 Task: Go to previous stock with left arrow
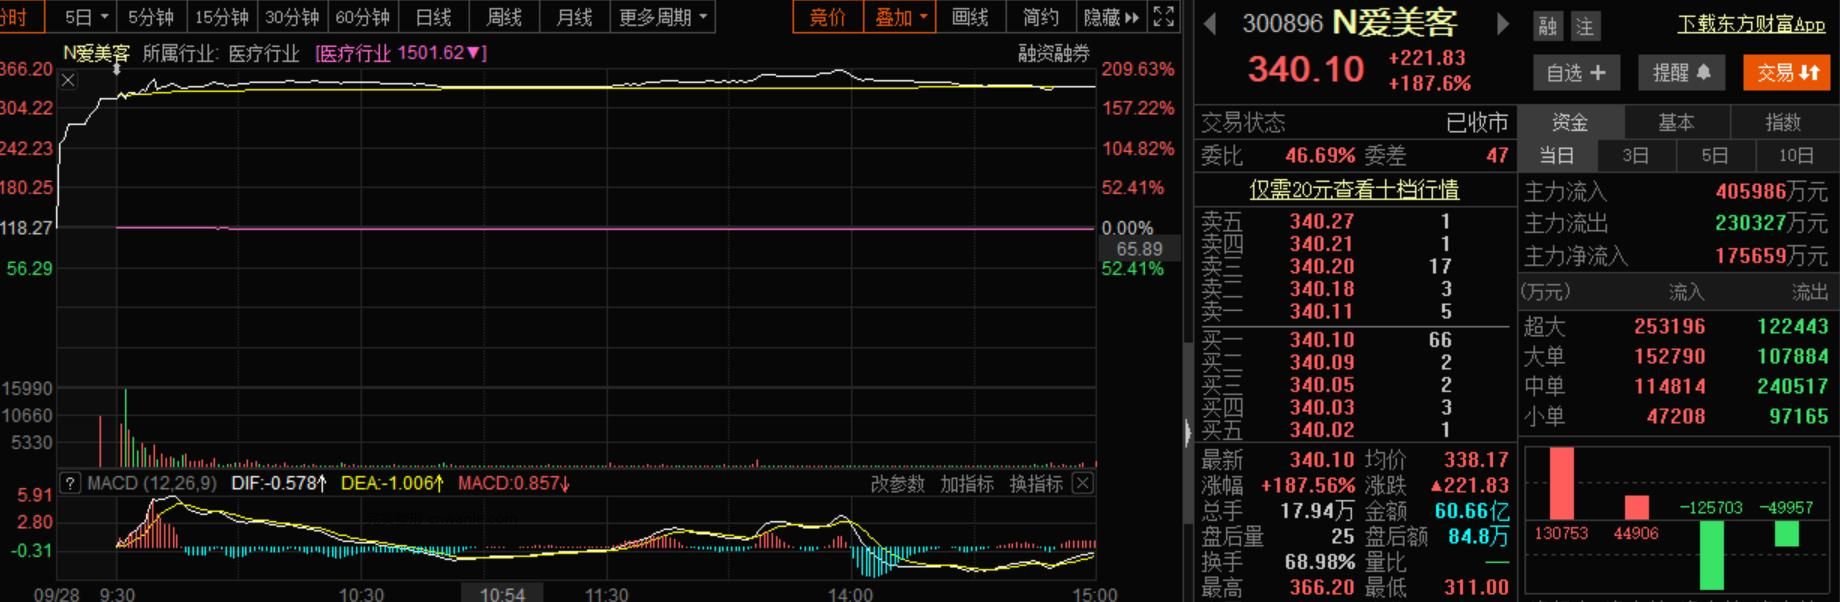click(1210, 24)
